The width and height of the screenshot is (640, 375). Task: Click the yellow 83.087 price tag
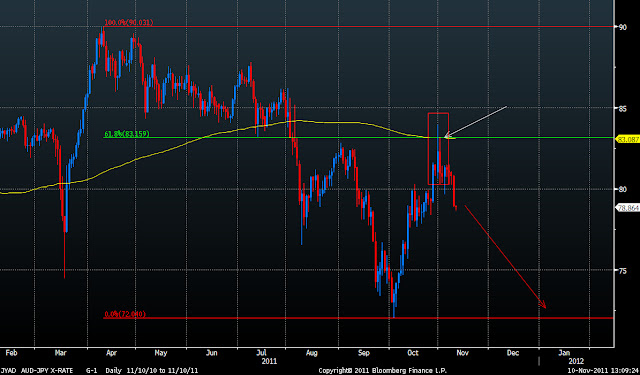point(628,139)
